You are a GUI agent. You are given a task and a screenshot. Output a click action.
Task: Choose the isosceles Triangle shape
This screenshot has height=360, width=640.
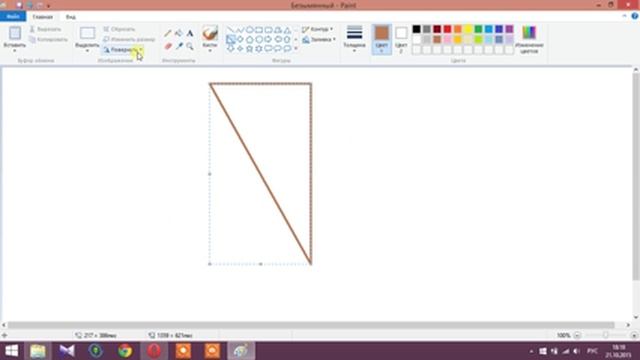[287, 30]
